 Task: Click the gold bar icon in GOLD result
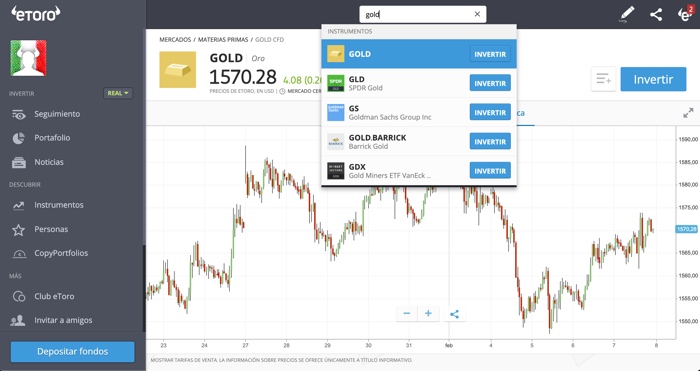pyautogui.click(x=336, y=54)
